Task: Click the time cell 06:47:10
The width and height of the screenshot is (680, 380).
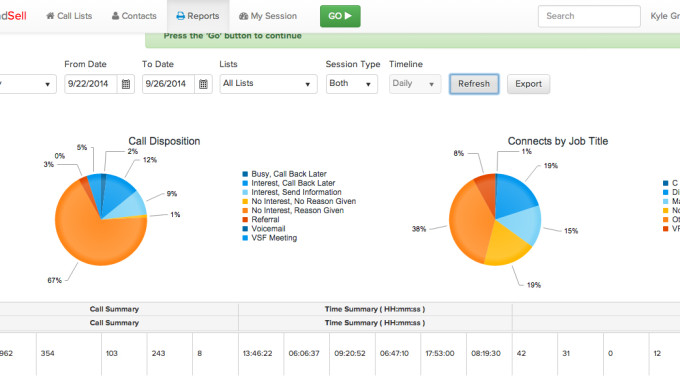Action: coord(398,354)
